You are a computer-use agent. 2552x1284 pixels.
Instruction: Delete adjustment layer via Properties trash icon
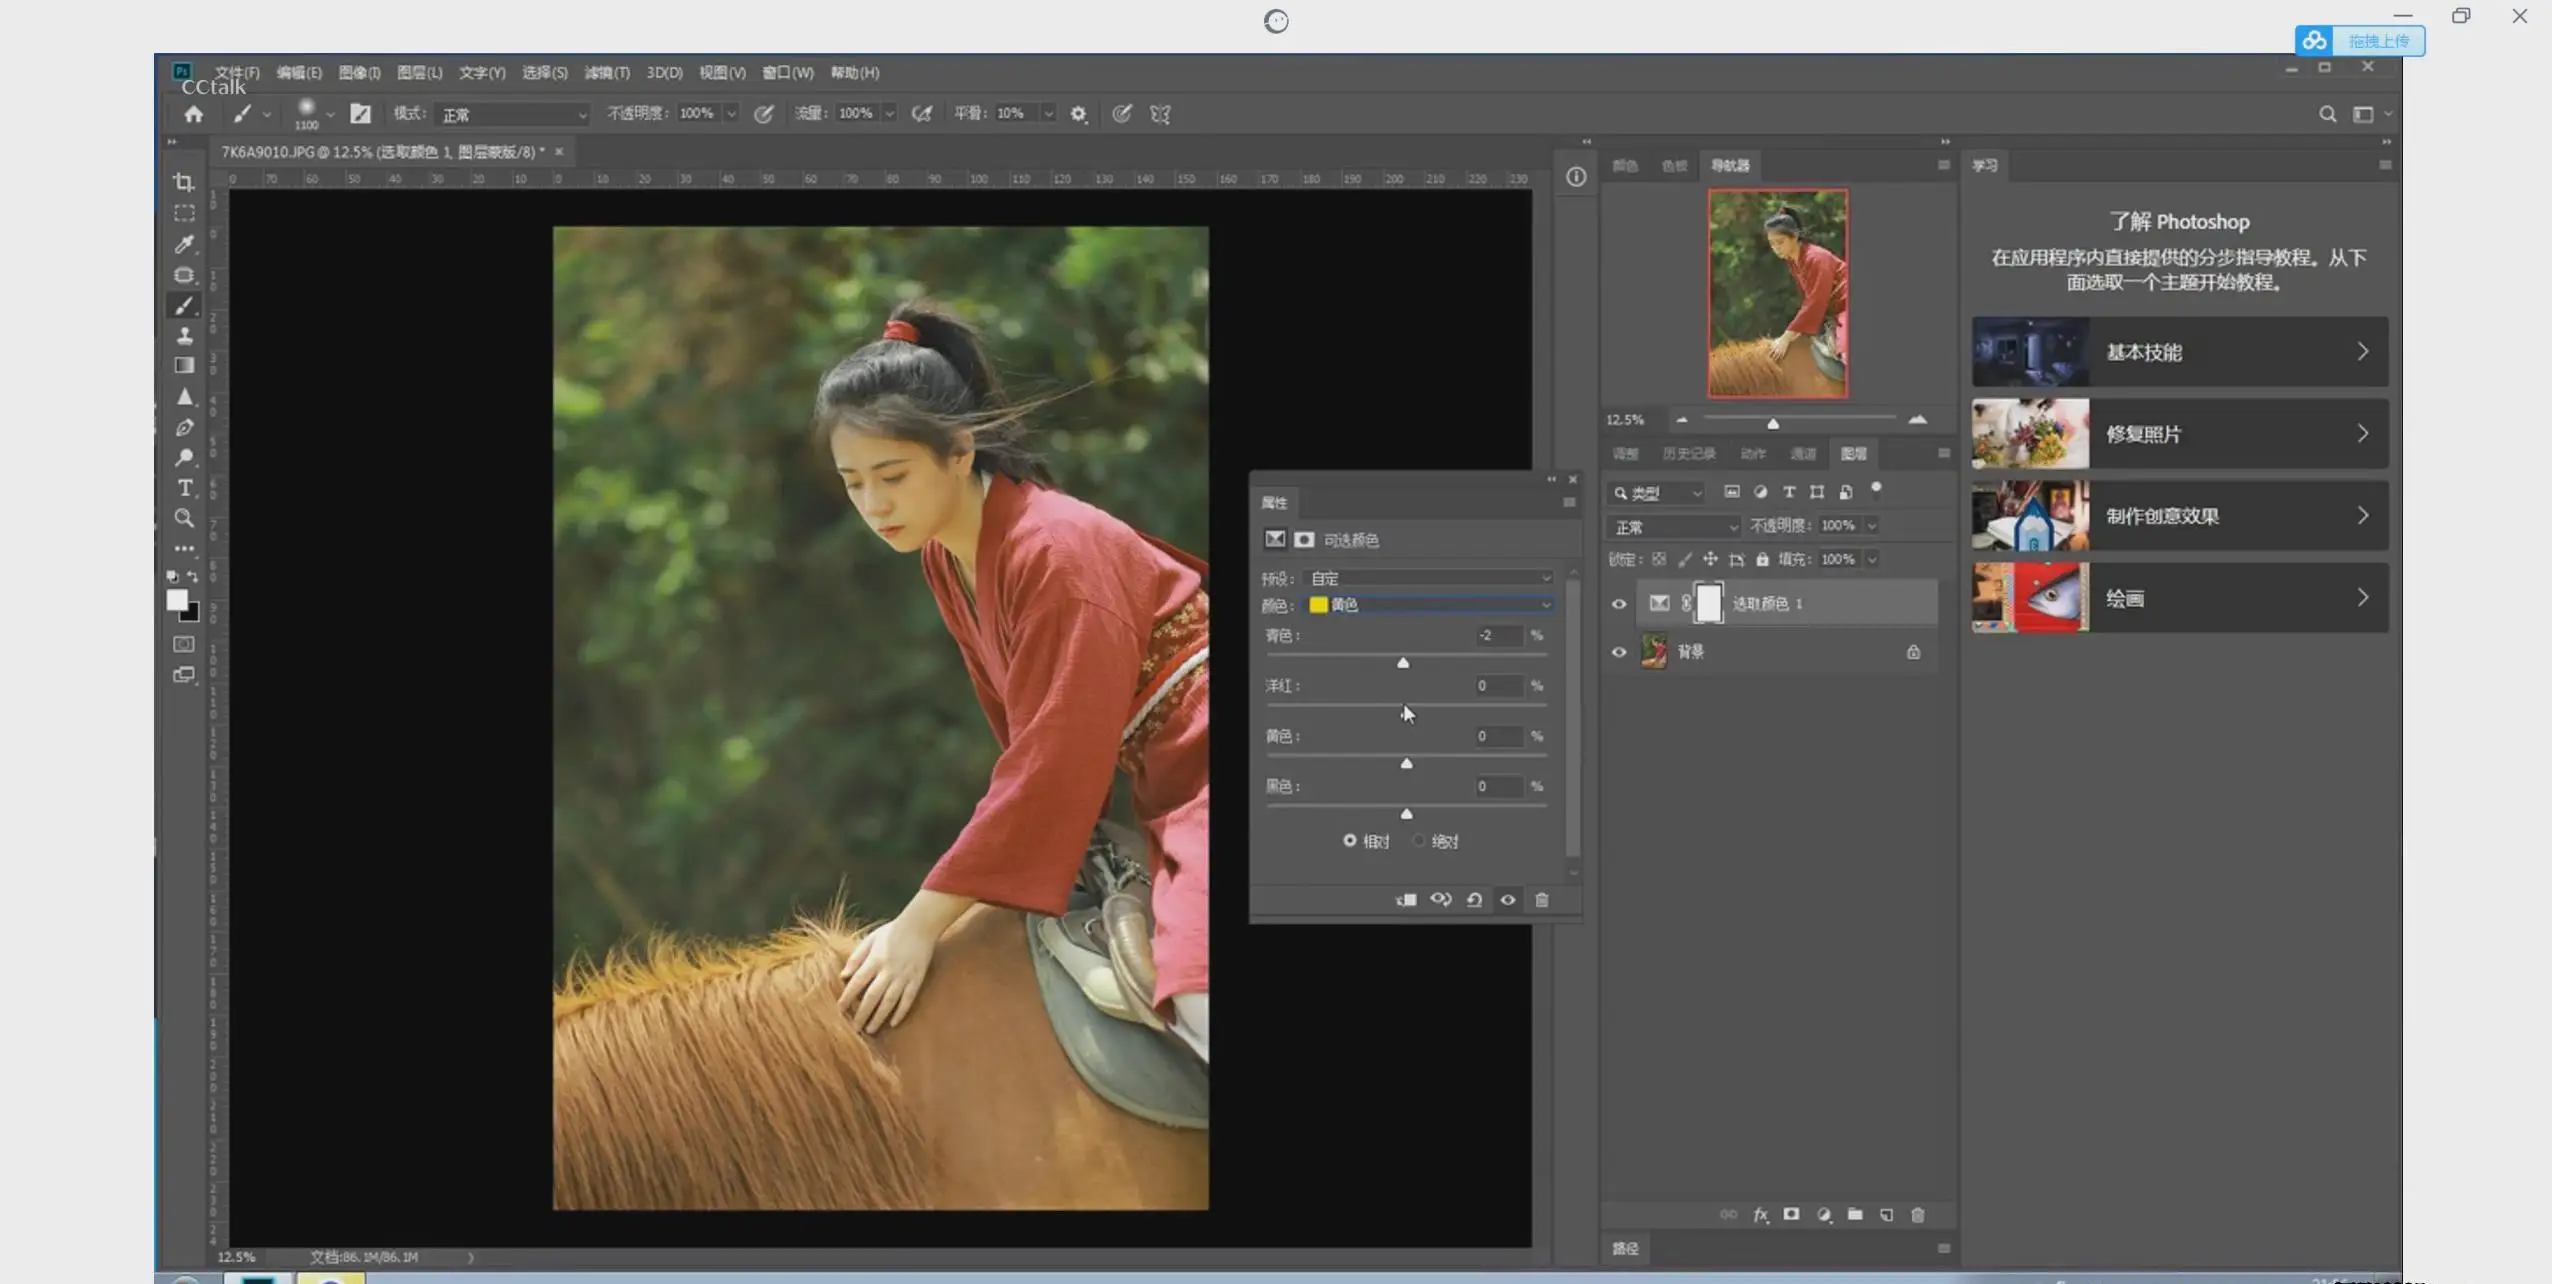(1542, 900)
